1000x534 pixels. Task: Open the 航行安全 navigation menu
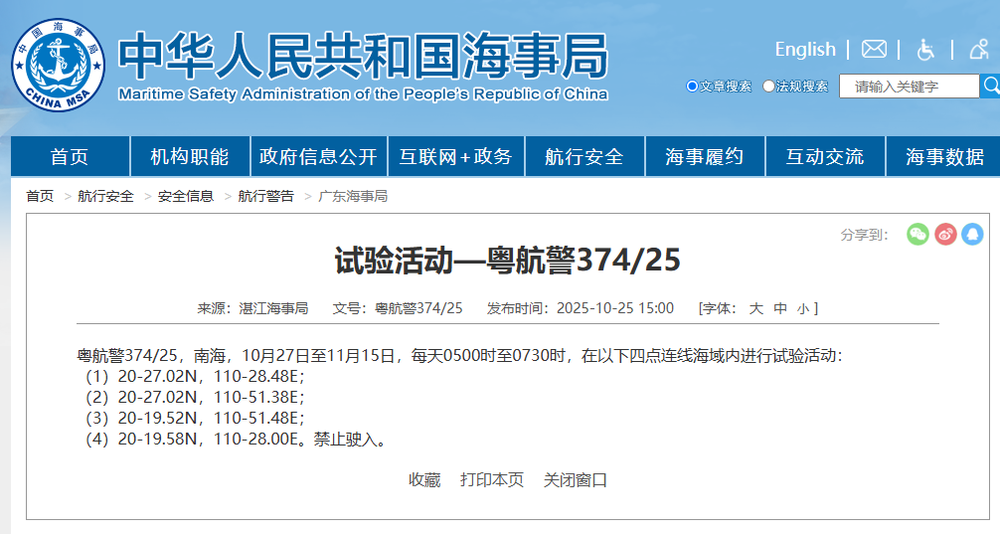pos(584,157)
